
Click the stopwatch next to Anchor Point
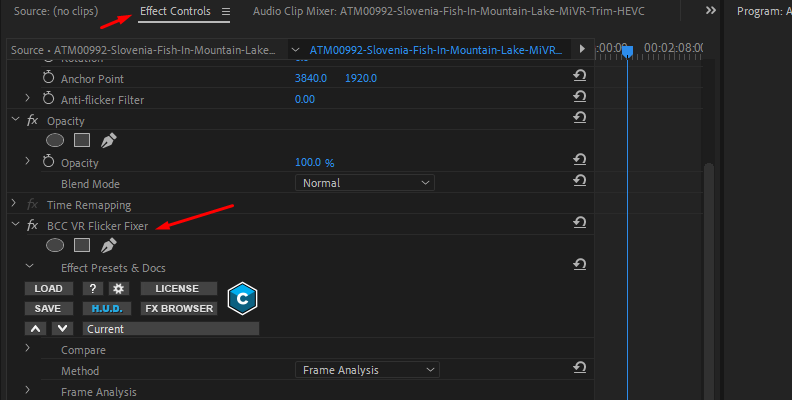pos(49,78)
